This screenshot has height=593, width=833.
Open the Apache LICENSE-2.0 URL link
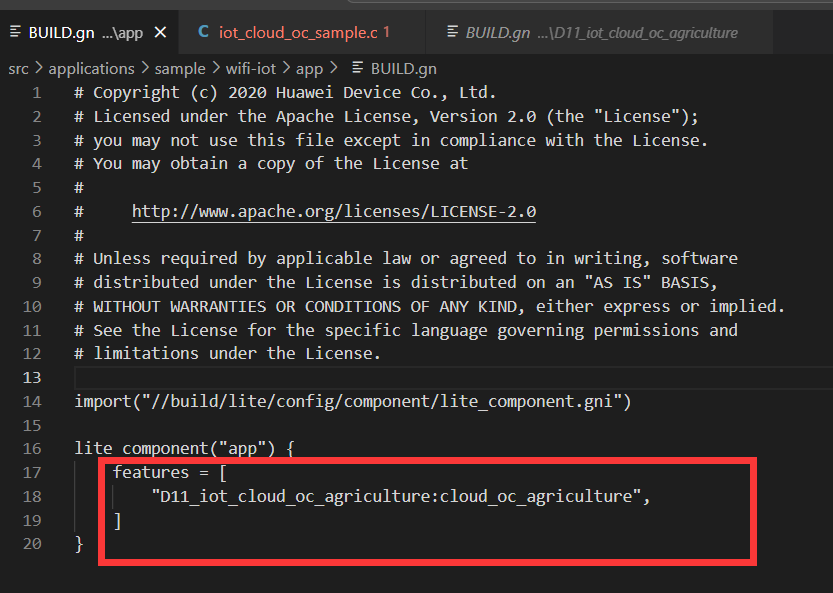coord(334,212)
